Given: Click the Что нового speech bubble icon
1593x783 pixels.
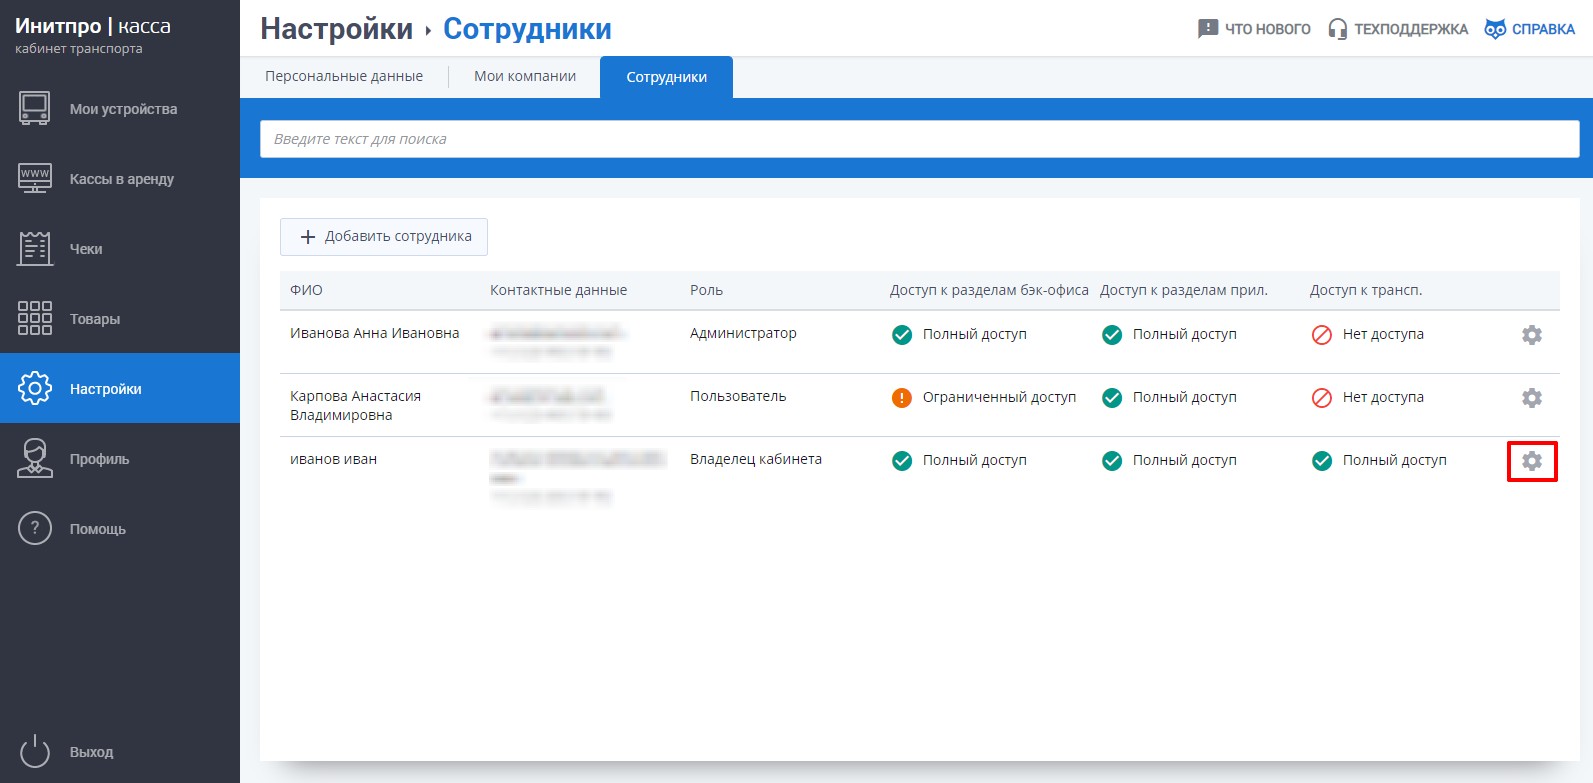Looking at the screenshot, I should [1208, 29].
